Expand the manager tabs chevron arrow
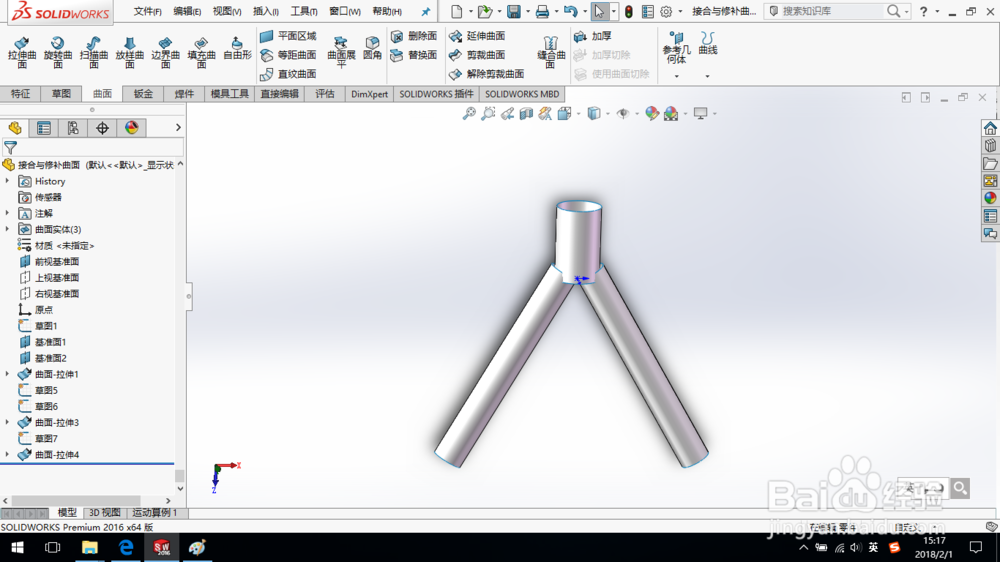 pos(178,128)
